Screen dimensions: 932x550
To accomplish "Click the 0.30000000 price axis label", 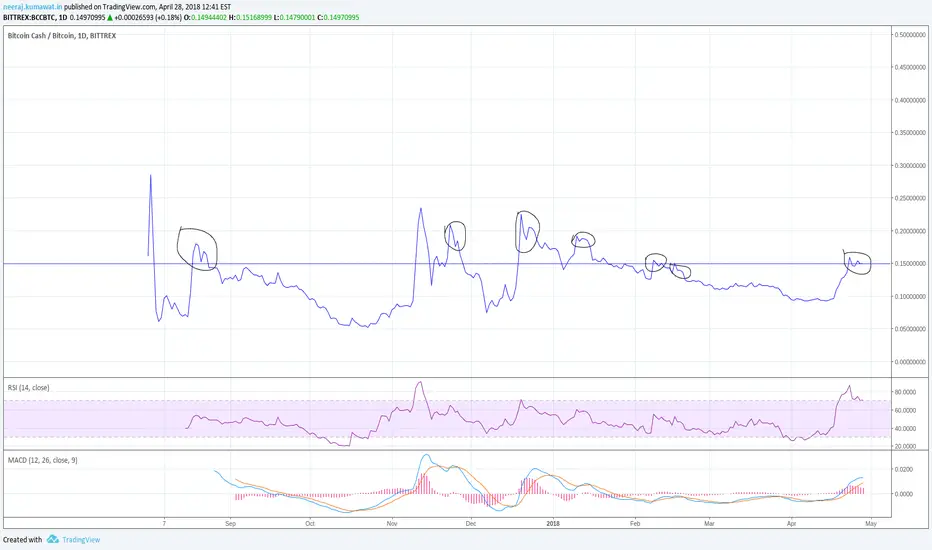I will (x=911, y=165).
